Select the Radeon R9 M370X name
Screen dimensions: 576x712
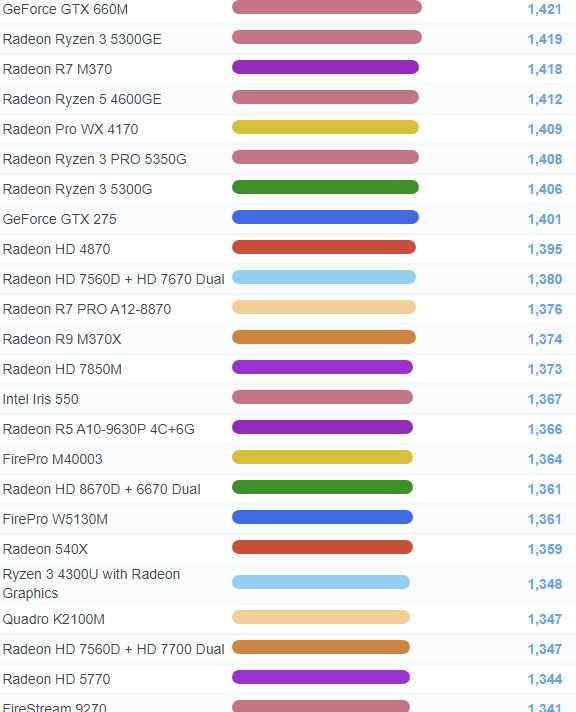pyautogui.click(x=62, y=339)
